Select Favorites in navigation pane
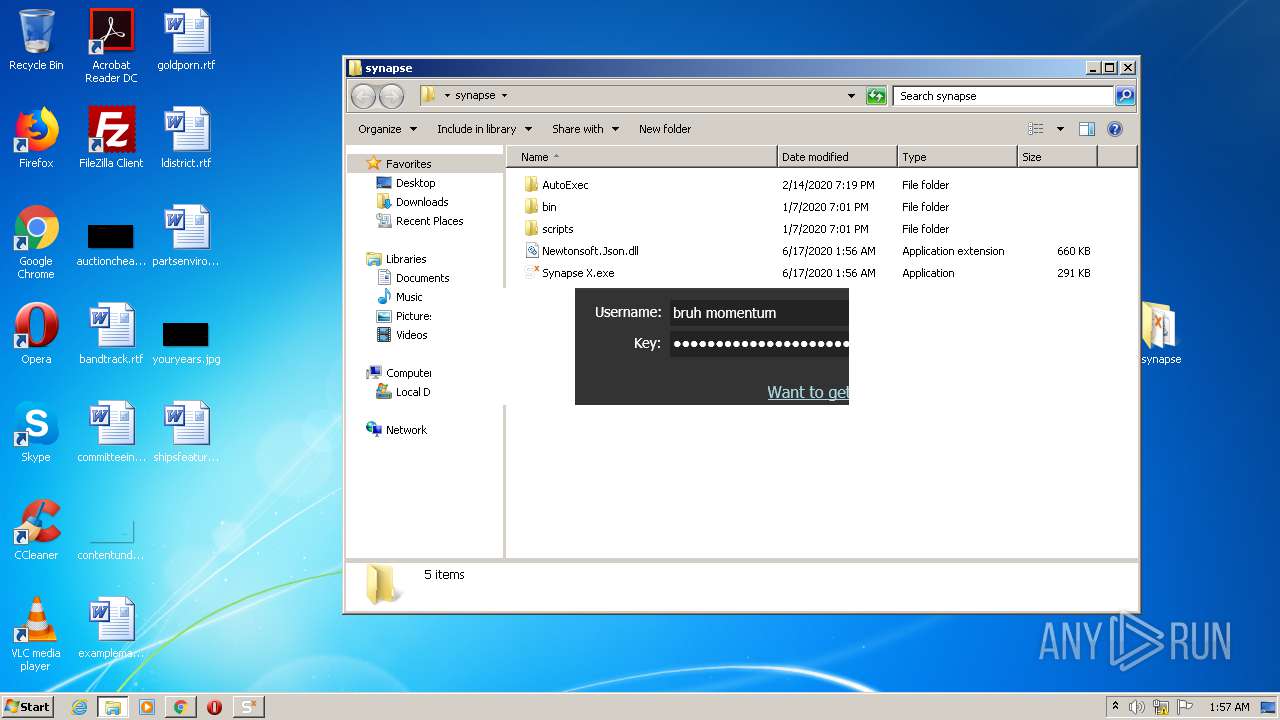 pos(399,164)
